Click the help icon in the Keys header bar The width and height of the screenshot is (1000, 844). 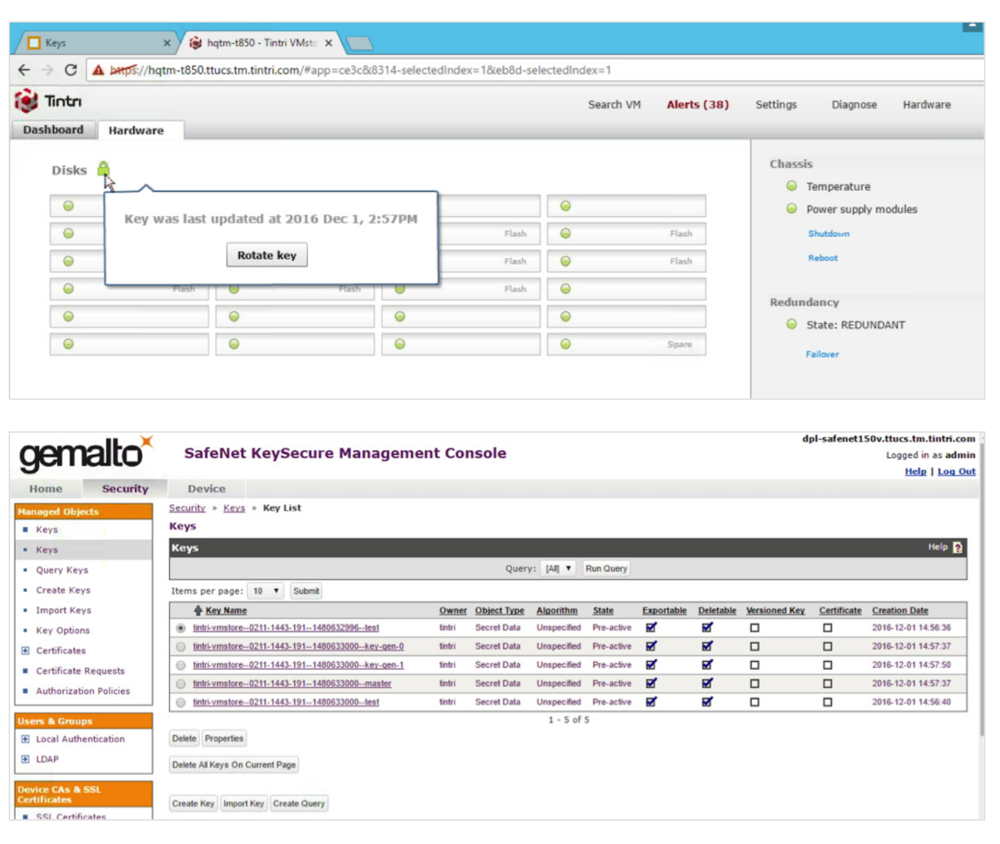pos(957,547)
